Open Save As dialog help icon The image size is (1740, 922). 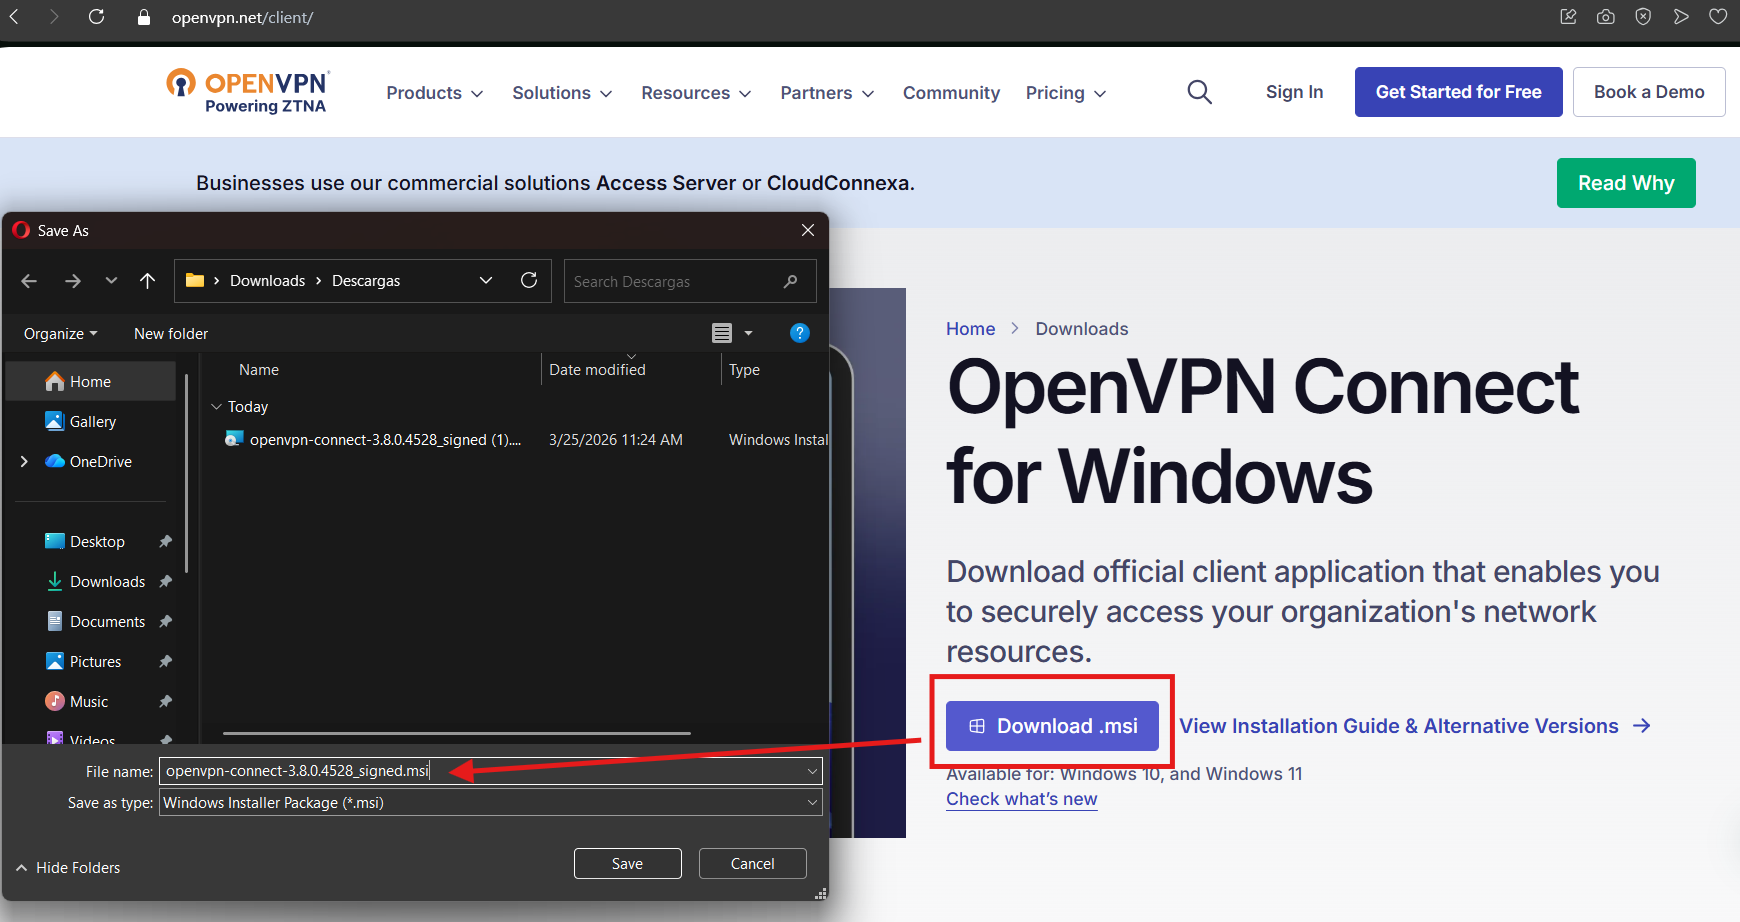point(799,333)
